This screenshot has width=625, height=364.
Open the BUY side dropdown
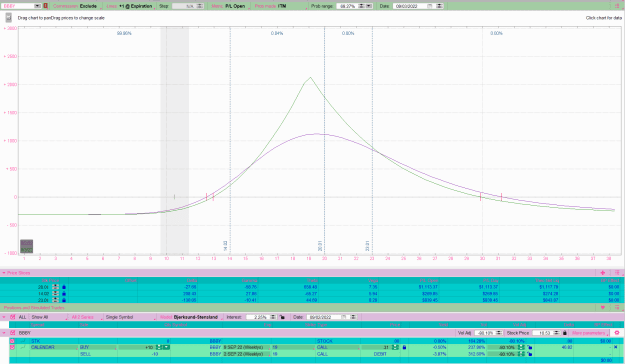click(97, 348)
